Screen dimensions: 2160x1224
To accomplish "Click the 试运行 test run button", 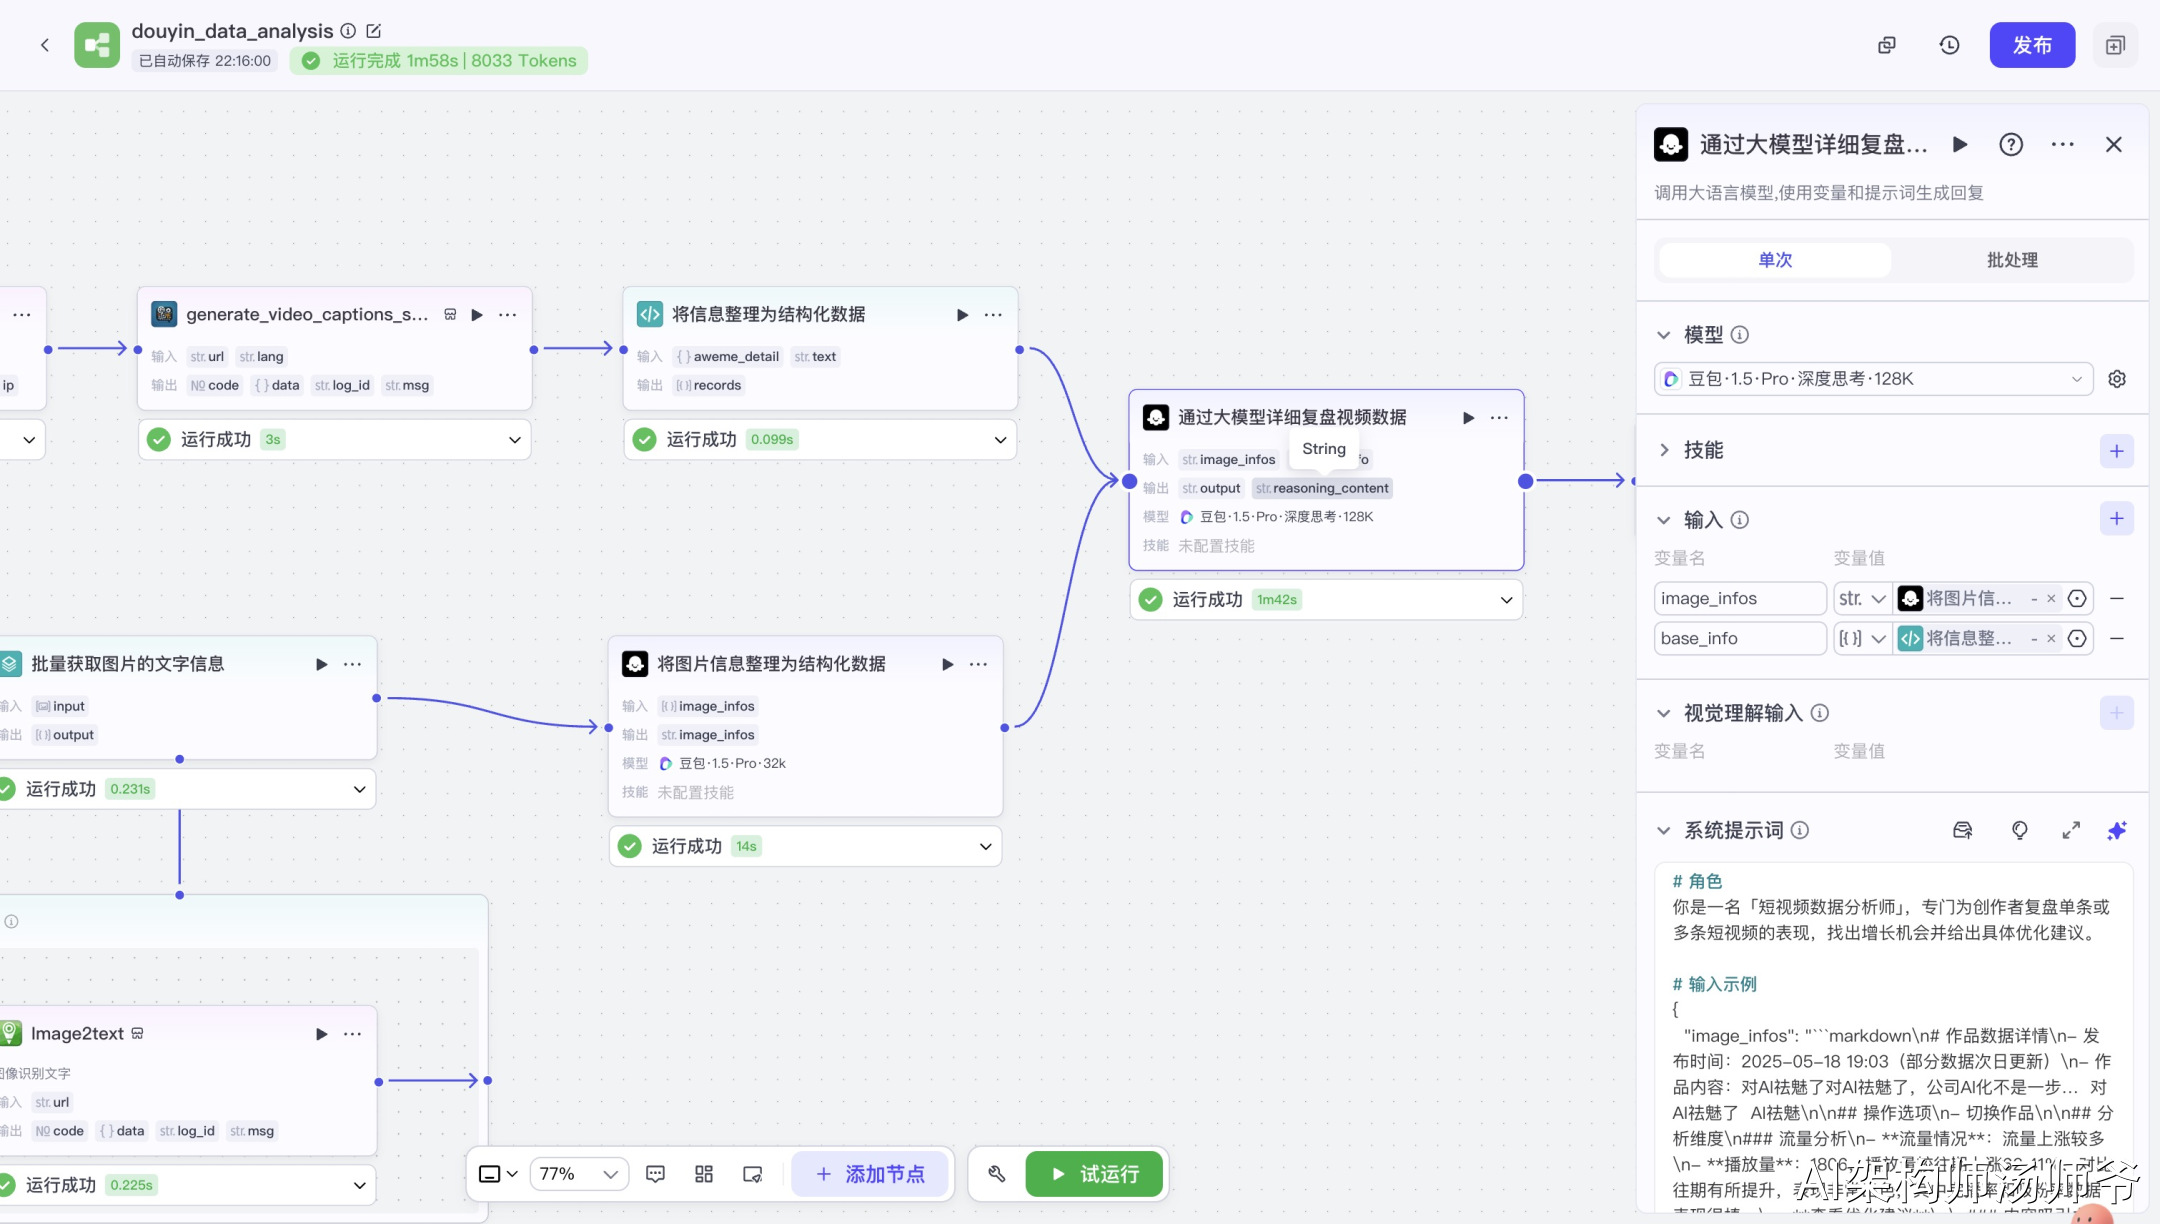I will pos(1094,1173).
